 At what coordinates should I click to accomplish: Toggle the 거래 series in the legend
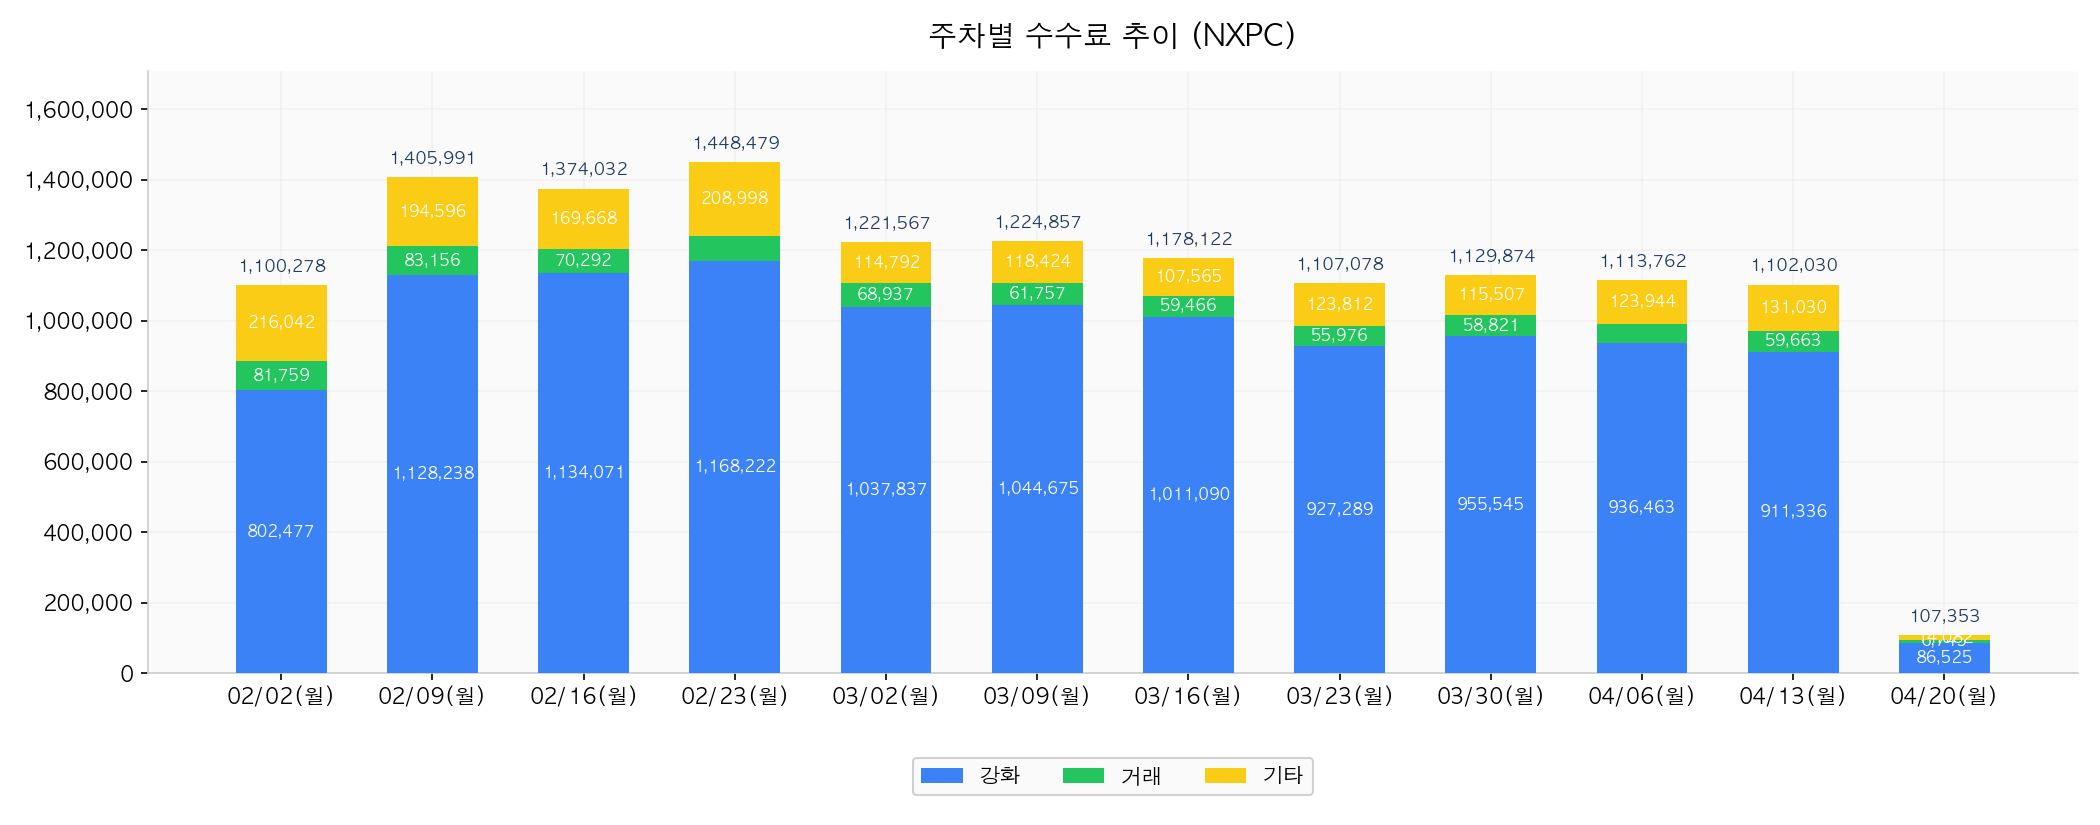click(x=1112, y=776)
